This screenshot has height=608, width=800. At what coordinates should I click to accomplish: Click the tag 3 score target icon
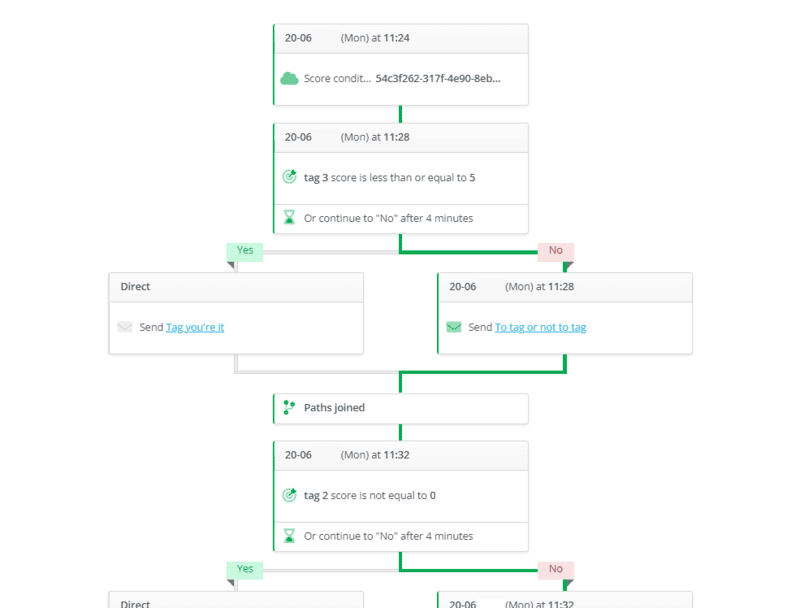290,177
